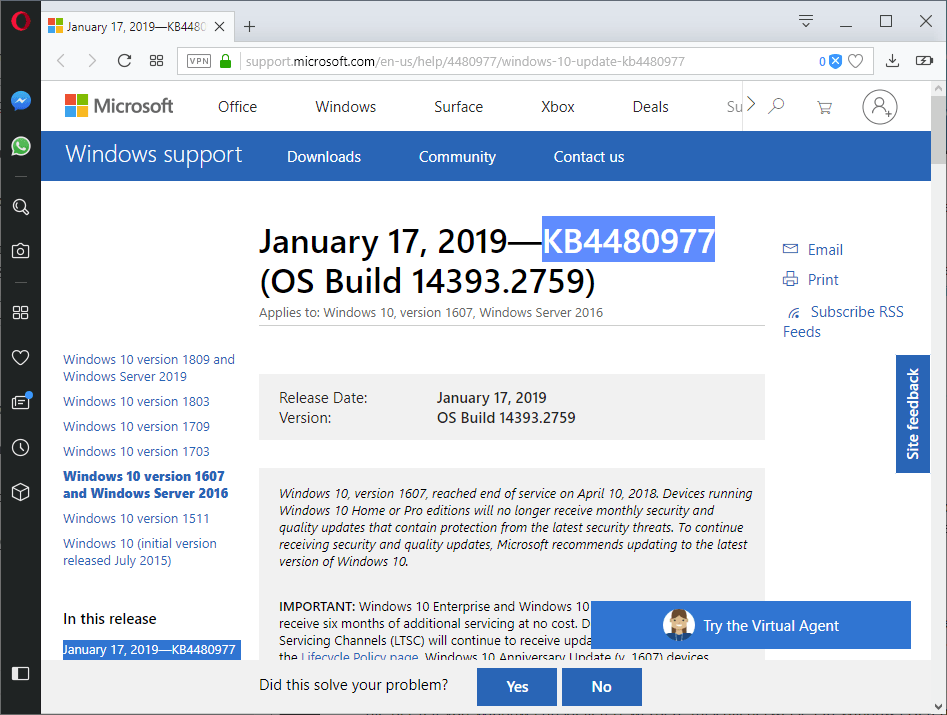Open Speed Dial start page button in toolbar
The height and width of the screenshot is (715, 947).
(x=156, y=60)
